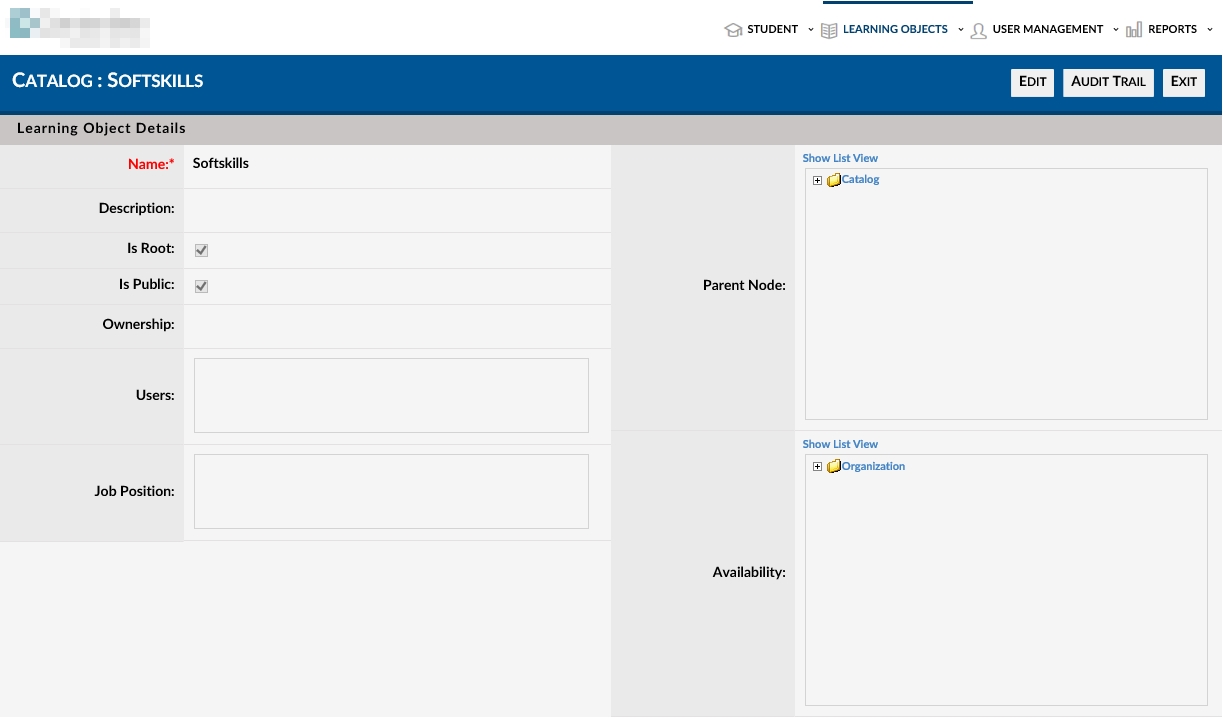Open the Student menu dropdown arrow
The image size is (1223, 718).
coord(811,30)
